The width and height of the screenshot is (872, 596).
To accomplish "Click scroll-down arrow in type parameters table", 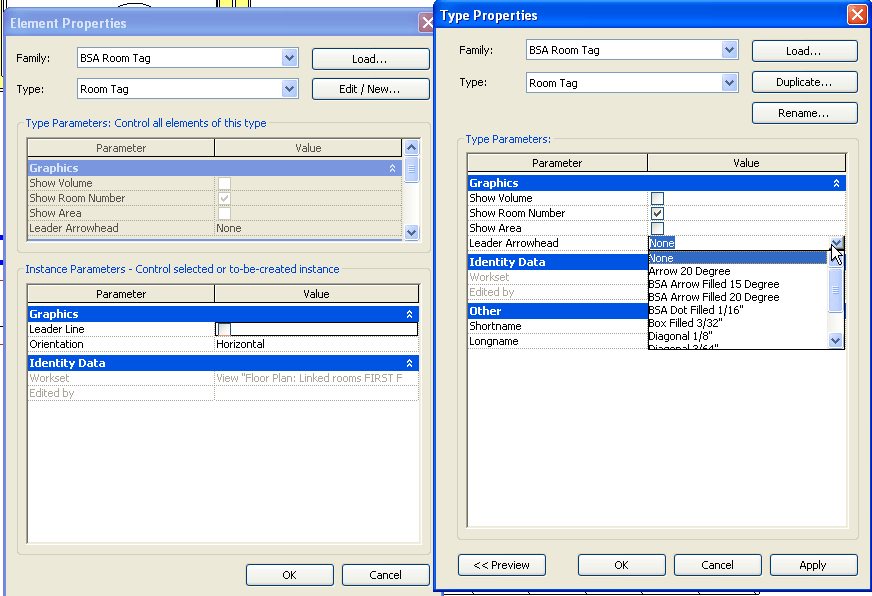I will point(412,232).
